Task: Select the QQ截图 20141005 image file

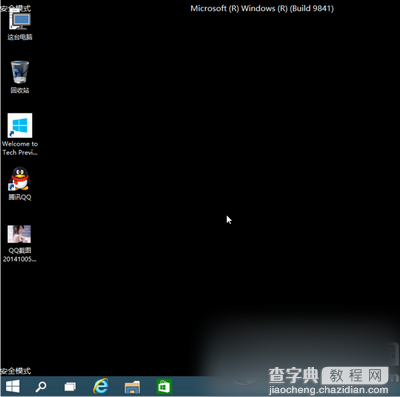Action: pos(19,234)
